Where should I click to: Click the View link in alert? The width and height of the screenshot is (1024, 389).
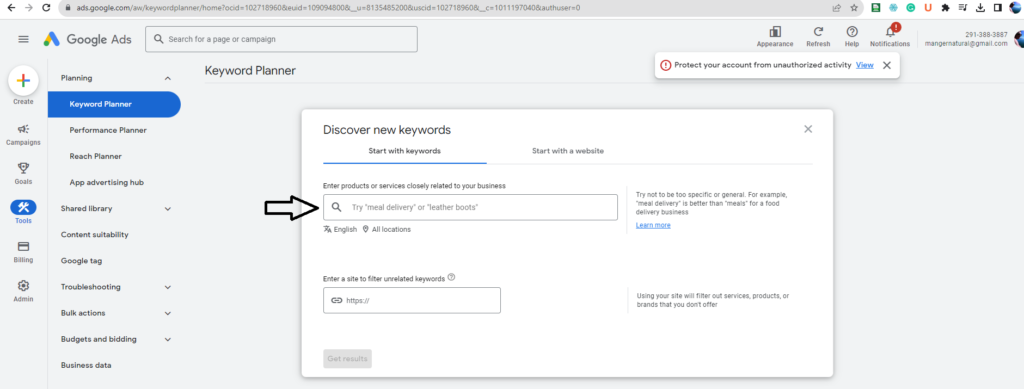coord(865,65)
